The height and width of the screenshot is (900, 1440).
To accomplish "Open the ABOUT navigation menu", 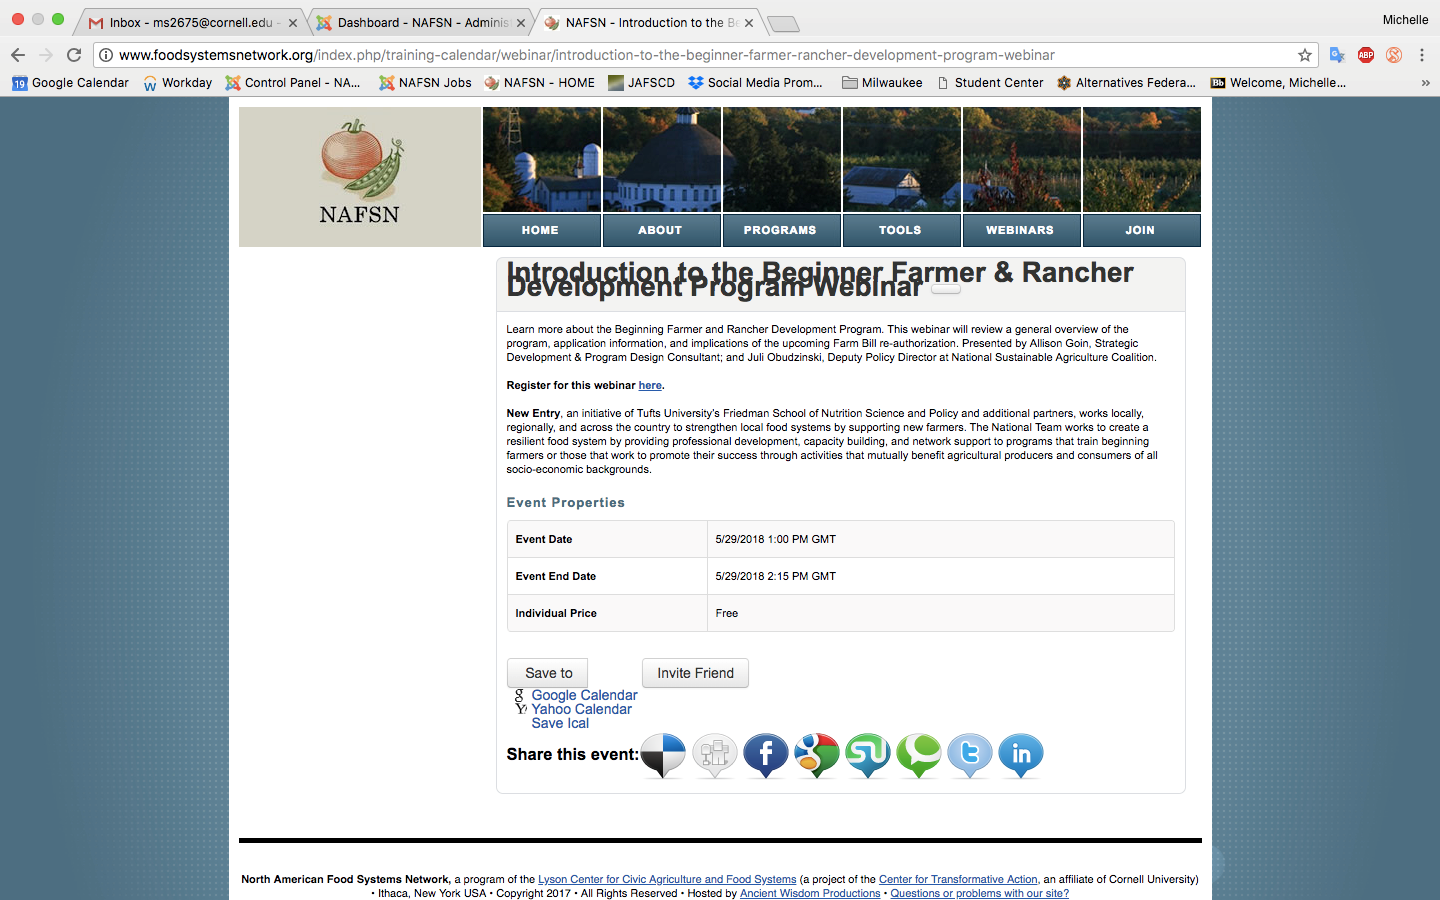I will point(662,230).
